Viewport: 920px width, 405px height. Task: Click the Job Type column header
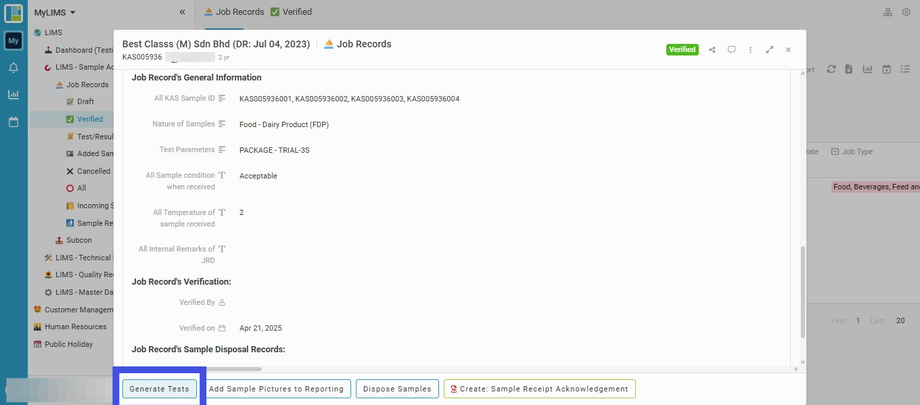coord(852,151)
